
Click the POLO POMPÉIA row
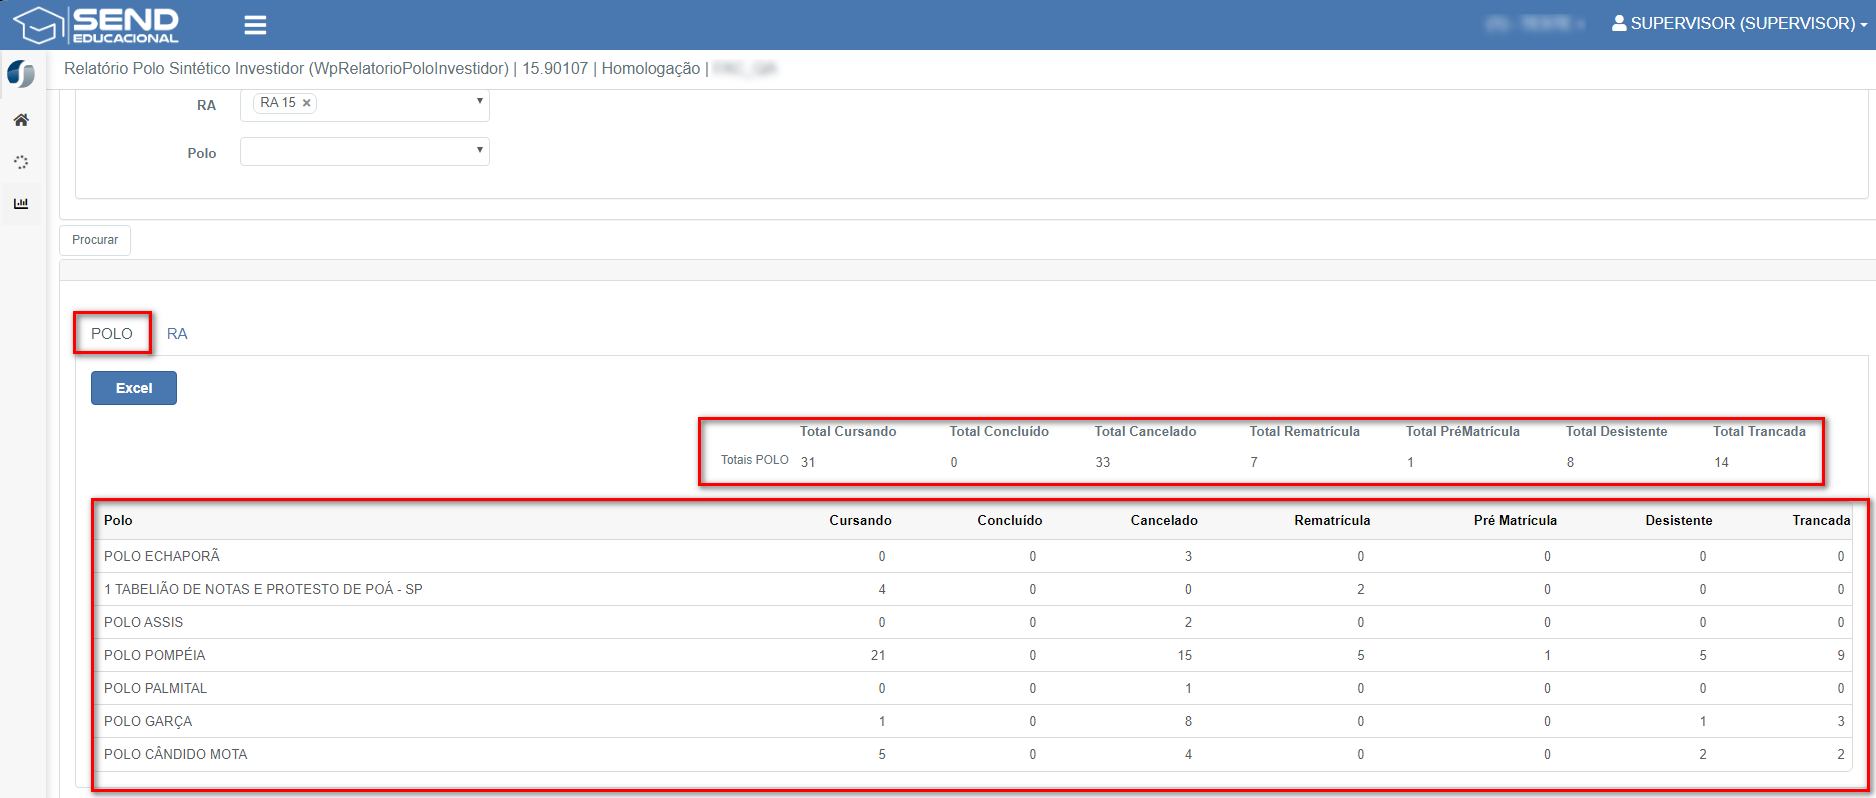pos(155,655)
